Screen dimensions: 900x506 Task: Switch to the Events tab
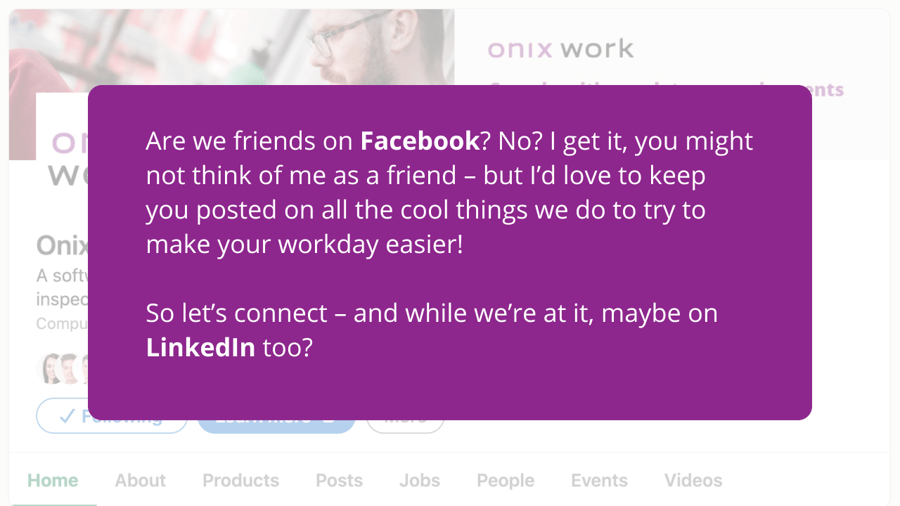(599, 480)
